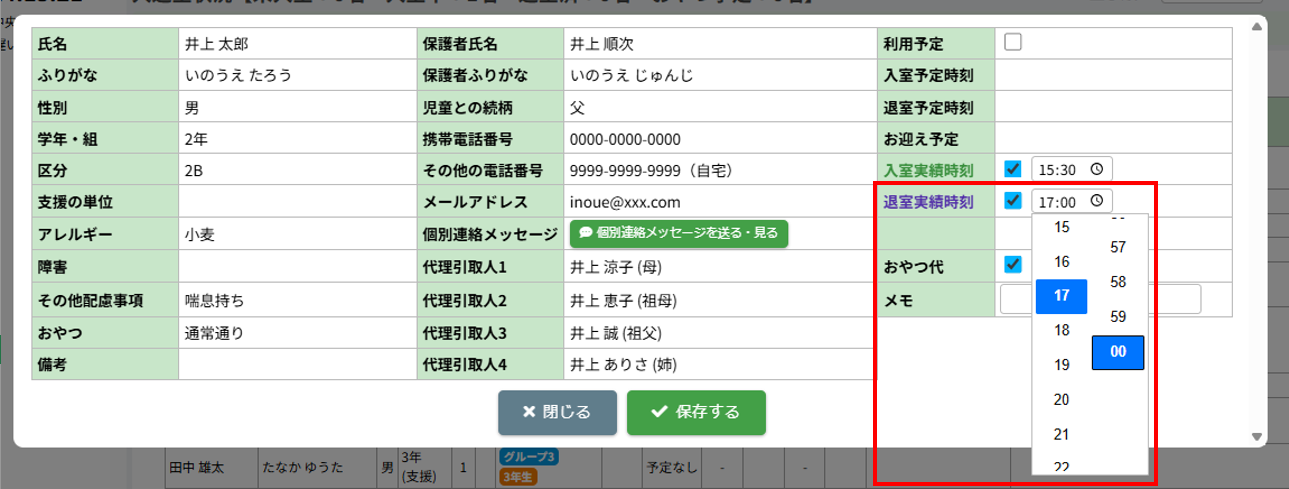1289x489 pixels.
Task: Choose hour 16 from the hour list
Action: pos(1062,262)
